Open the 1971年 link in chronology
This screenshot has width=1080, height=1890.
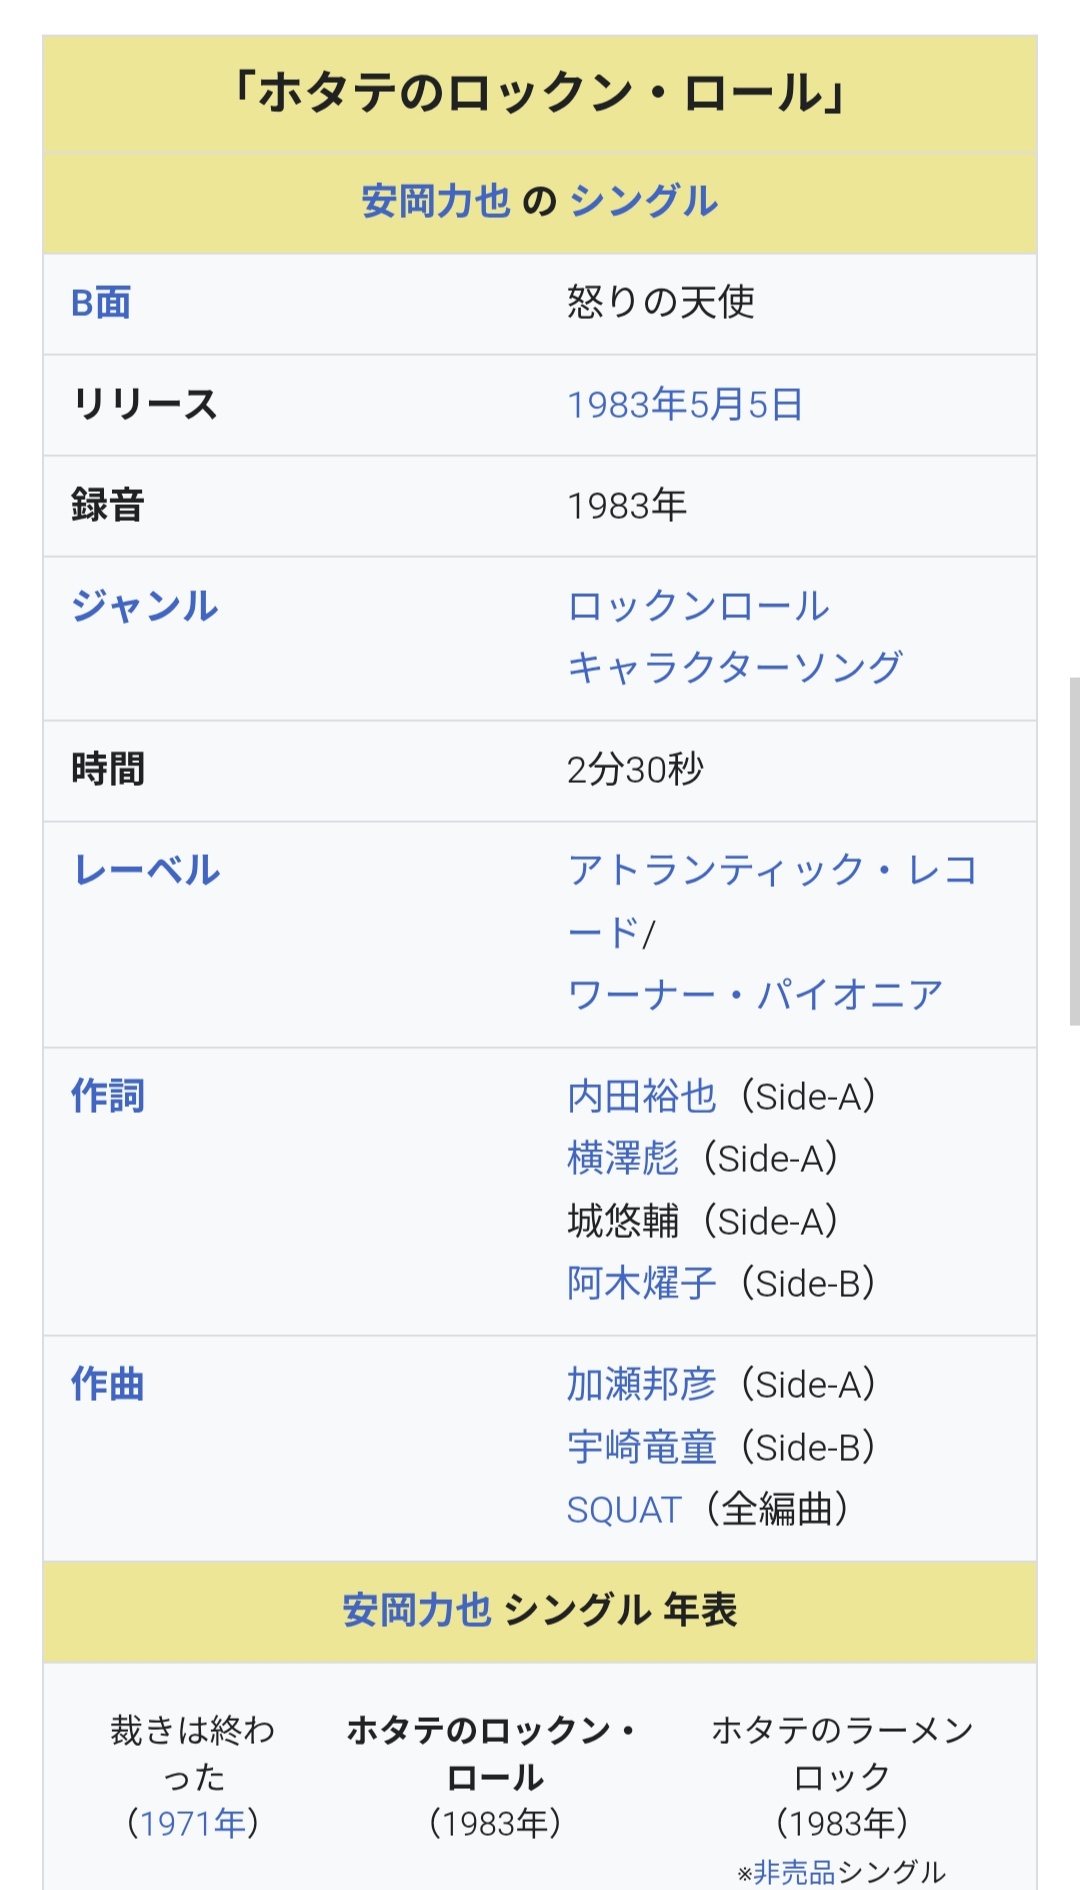point(193,1823)
